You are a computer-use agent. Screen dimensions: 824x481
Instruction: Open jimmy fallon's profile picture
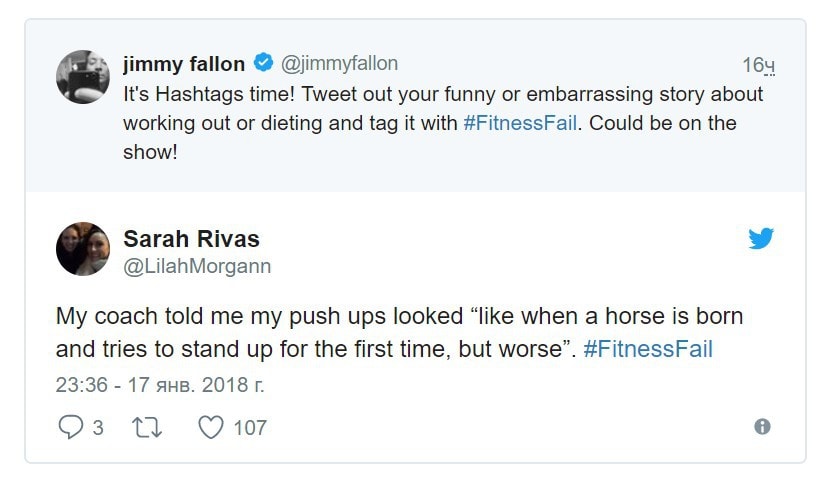(x=83, y=77)
